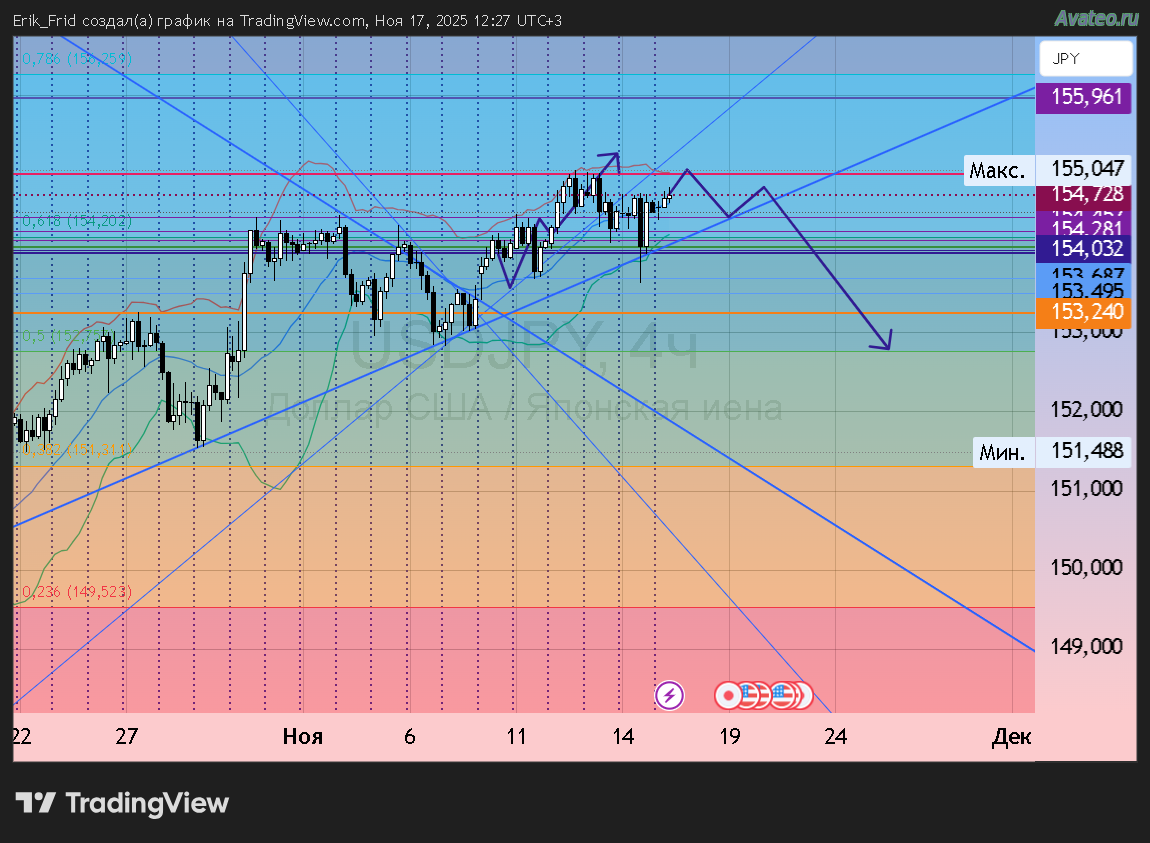Open the Avateo.ru watermark link
This screenshot has height=843, width=1150.
pyautogui.click(x=1096, y=17)
